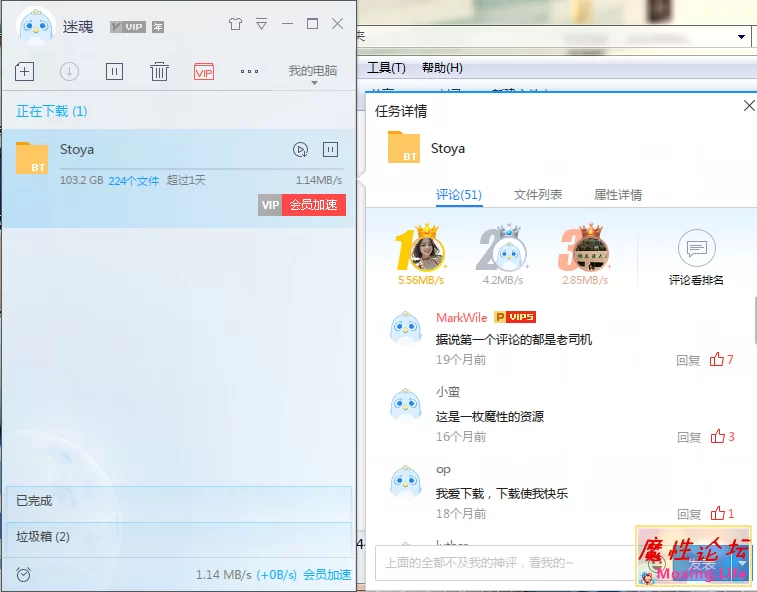Play Stoya task while downloading
Viewport: 757px width, 592px height.
[300, 150]
